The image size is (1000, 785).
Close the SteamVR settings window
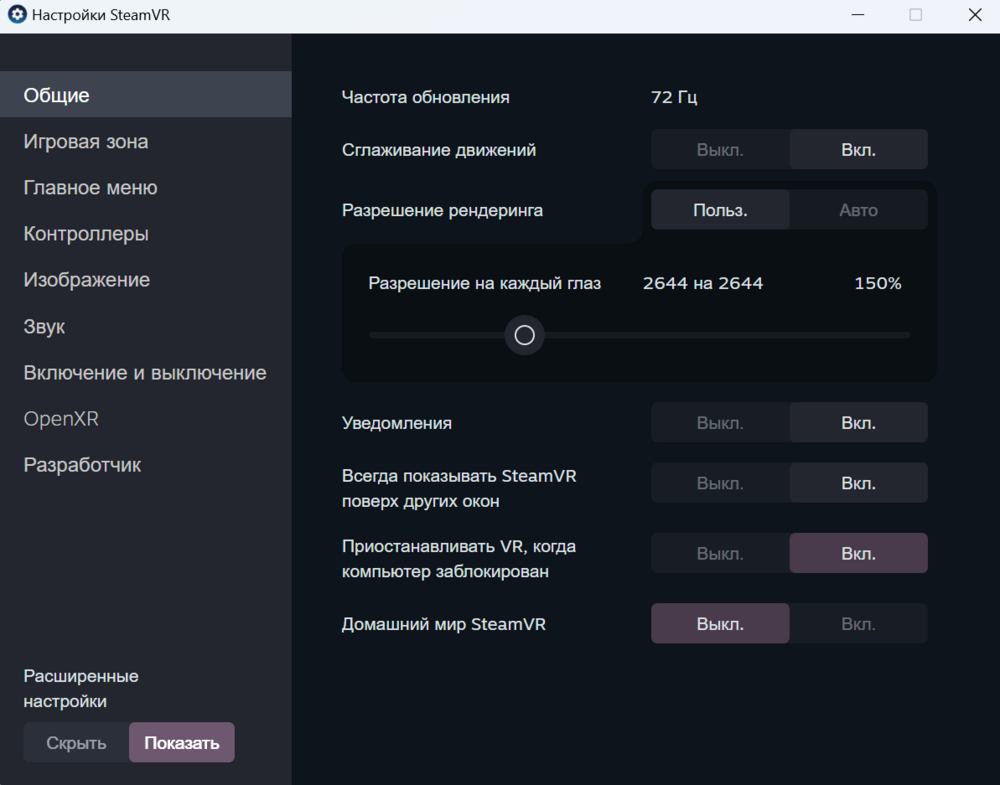973,15
